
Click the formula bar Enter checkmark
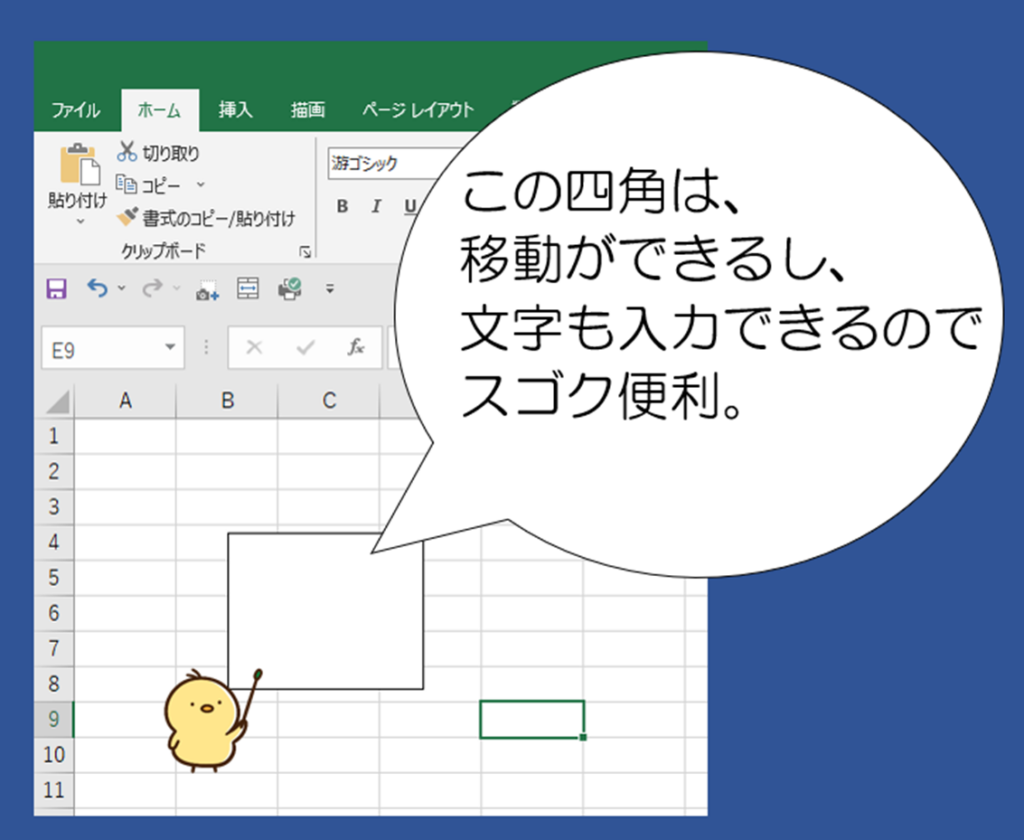(305, 347)
